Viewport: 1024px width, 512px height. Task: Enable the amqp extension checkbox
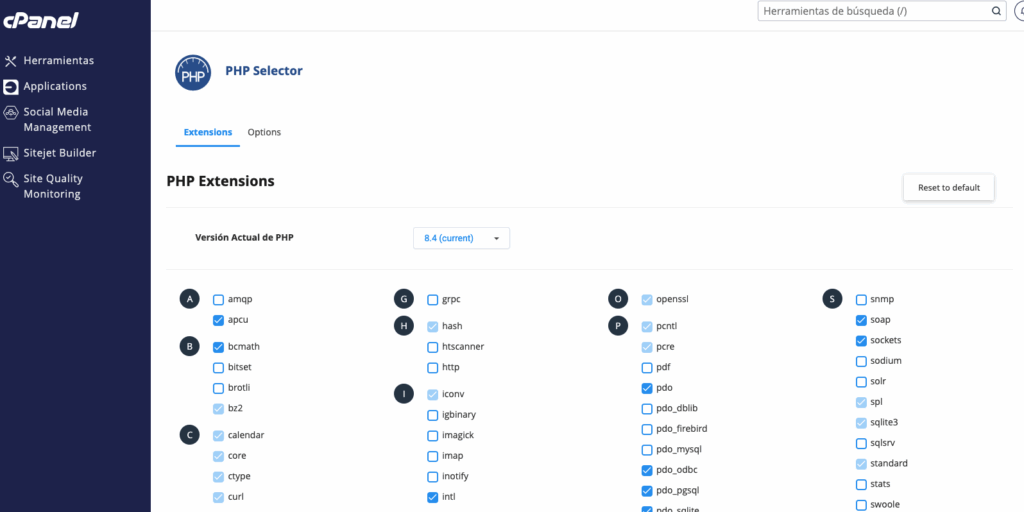pyautogui.click(x=219, y=300)
